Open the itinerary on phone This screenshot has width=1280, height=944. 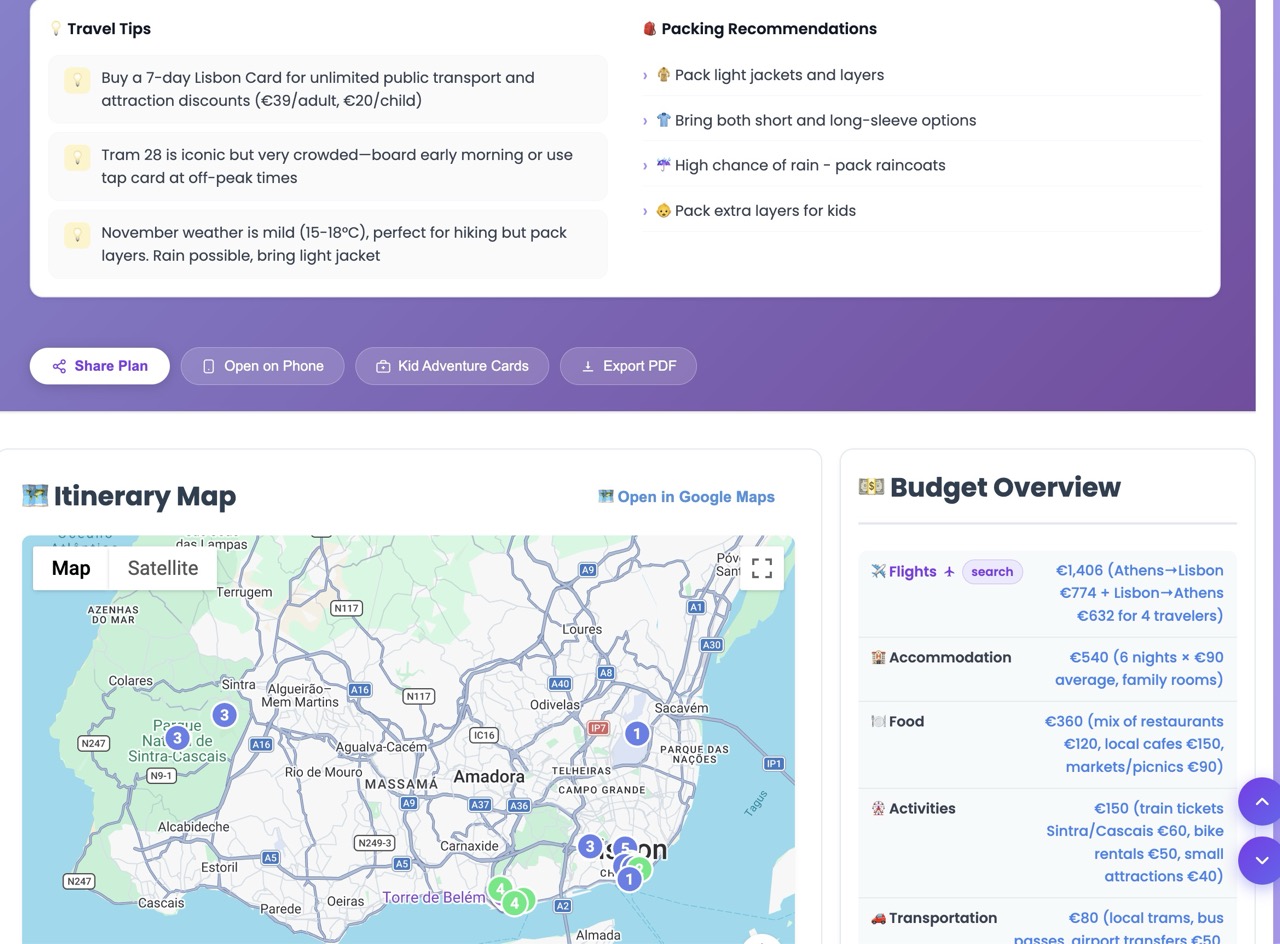(262, 366)
